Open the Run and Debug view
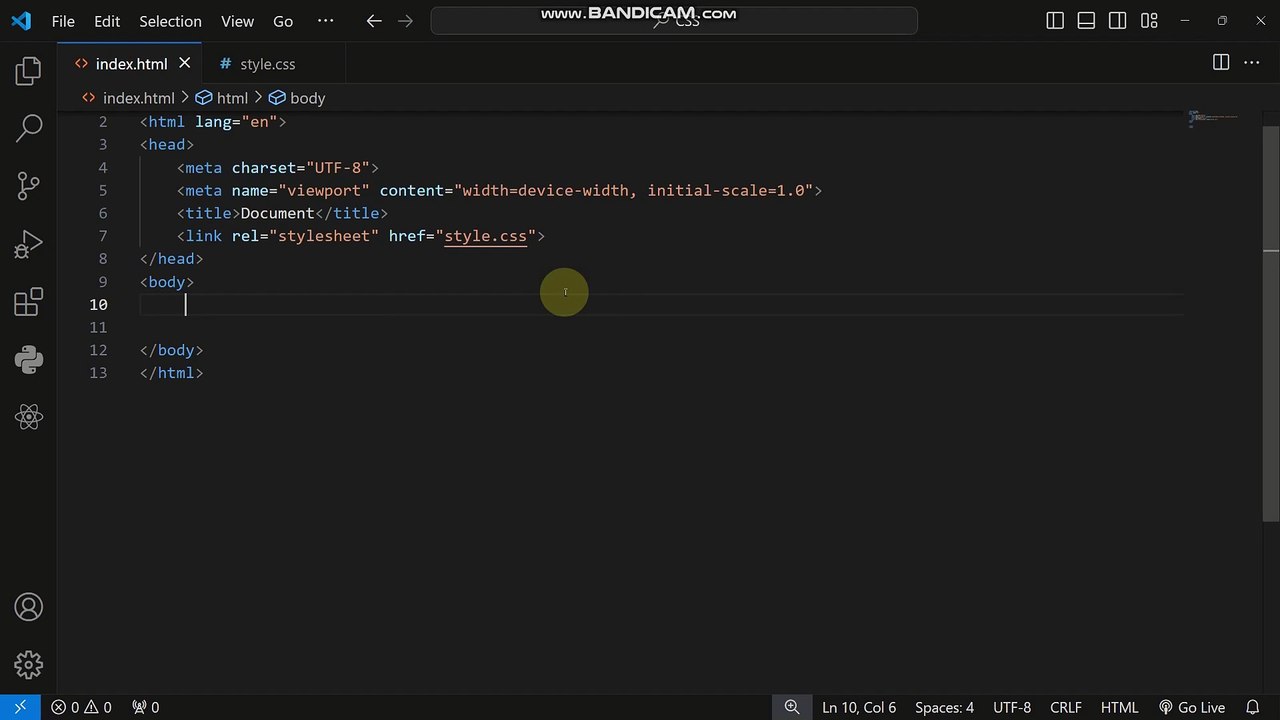This screenshot has height=720, width=1280. click(29, 244)
